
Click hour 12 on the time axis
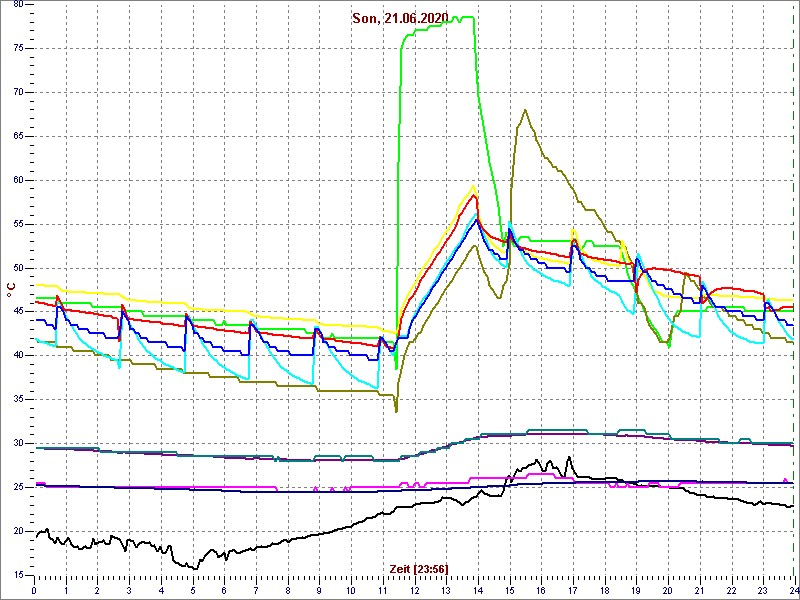pyautogui.click(x=414, y=589)
